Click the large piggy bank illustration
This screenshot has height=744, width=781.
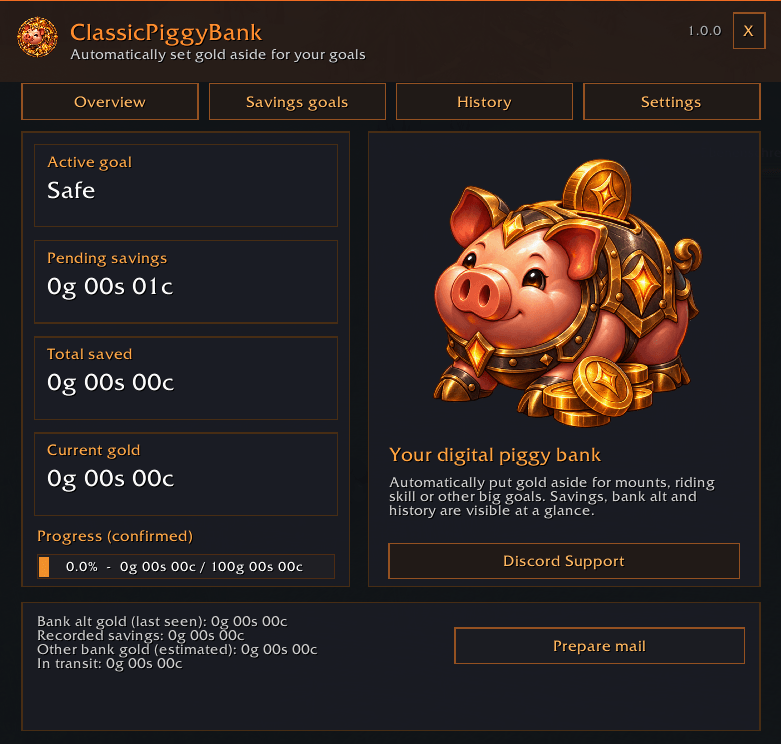point(567,293)
